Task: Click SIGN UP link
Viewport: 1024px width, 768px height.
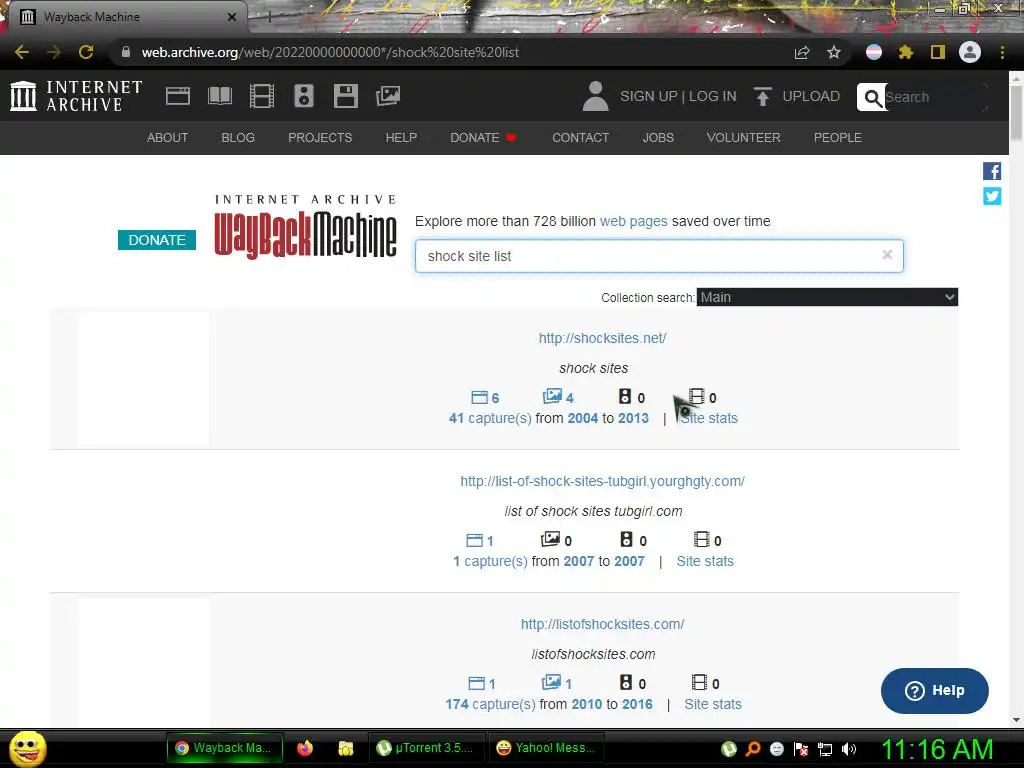Action: pyautogui.click(x=648, y=96)
